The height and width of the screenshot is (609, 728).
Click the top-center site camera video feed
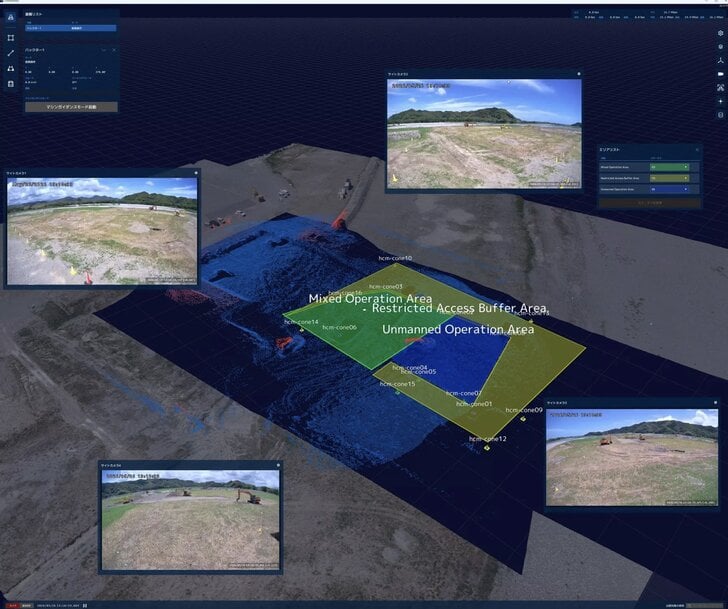coord(484,134)
